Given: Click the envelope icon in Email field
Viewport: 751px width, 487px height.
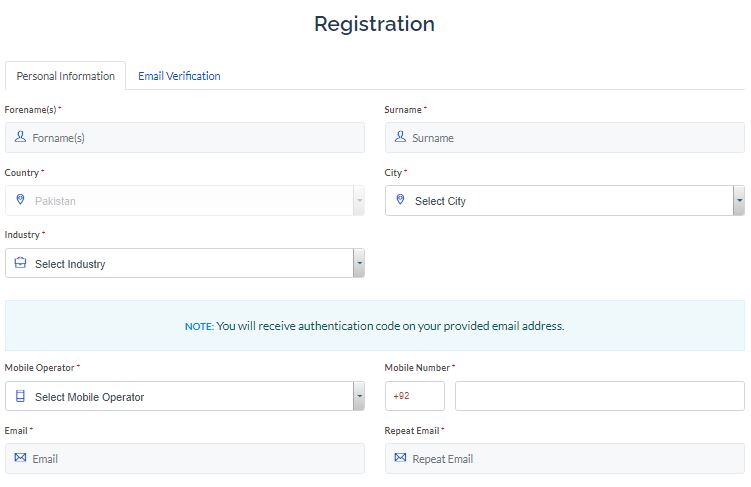Looking at the screenshot, I should (20, 457).
